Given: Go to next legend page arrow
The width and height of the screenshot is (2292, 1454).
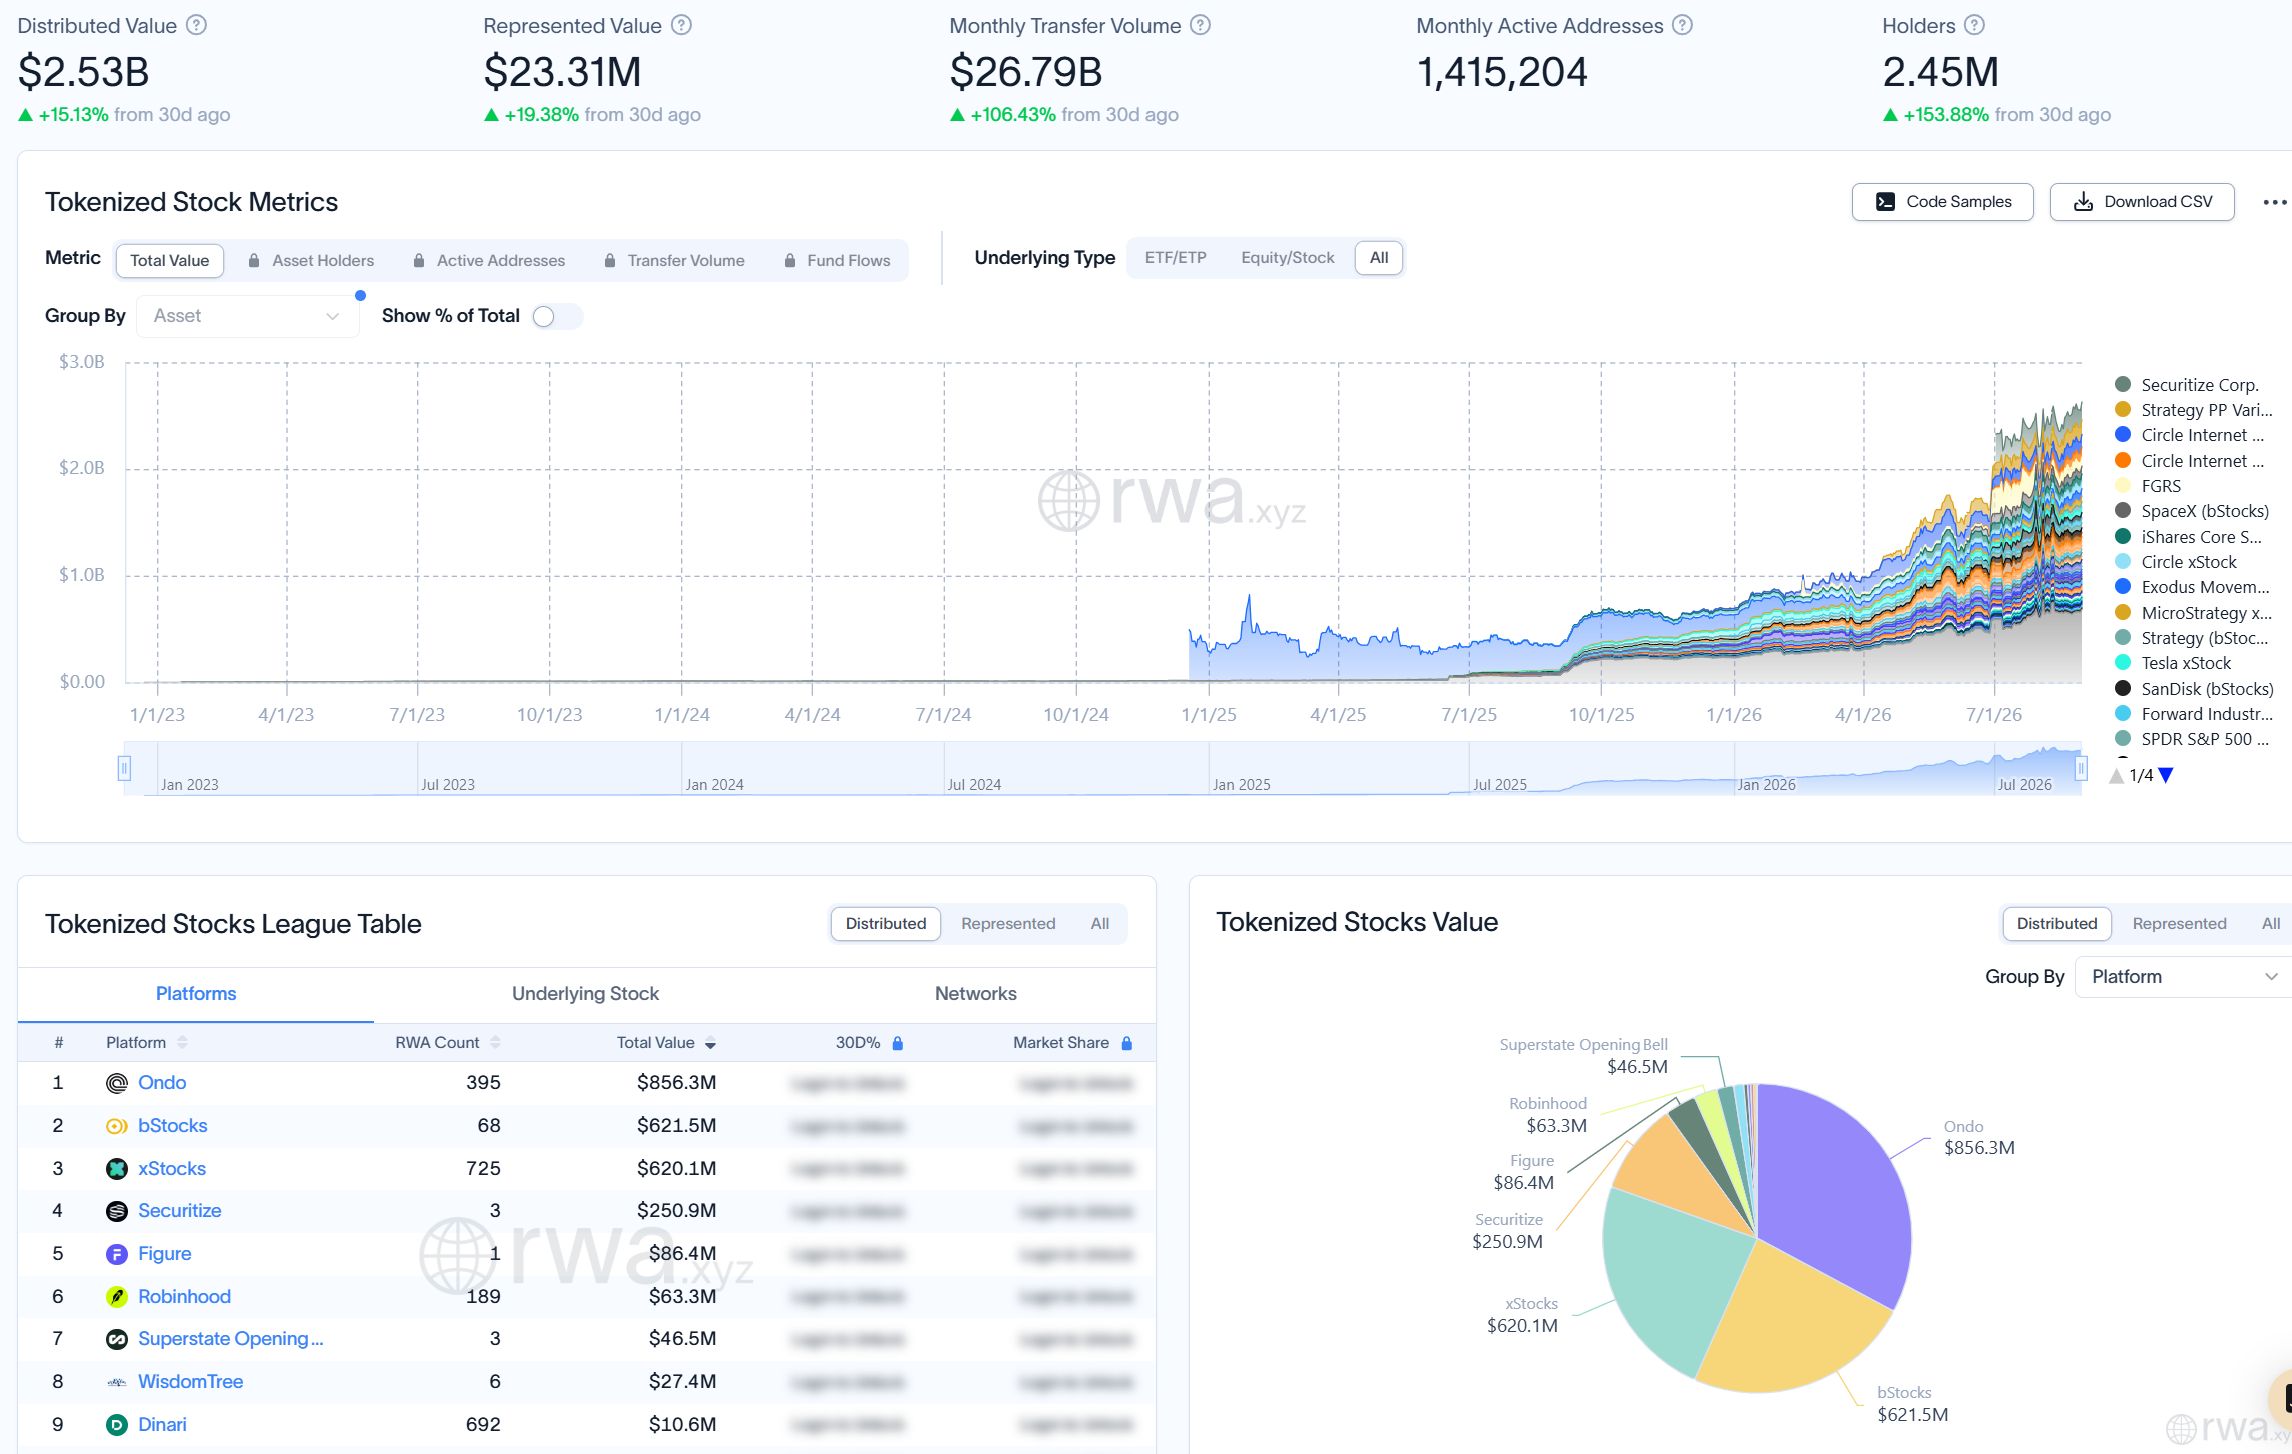Looking at the screenshot, I should [x=2166, y=775].
